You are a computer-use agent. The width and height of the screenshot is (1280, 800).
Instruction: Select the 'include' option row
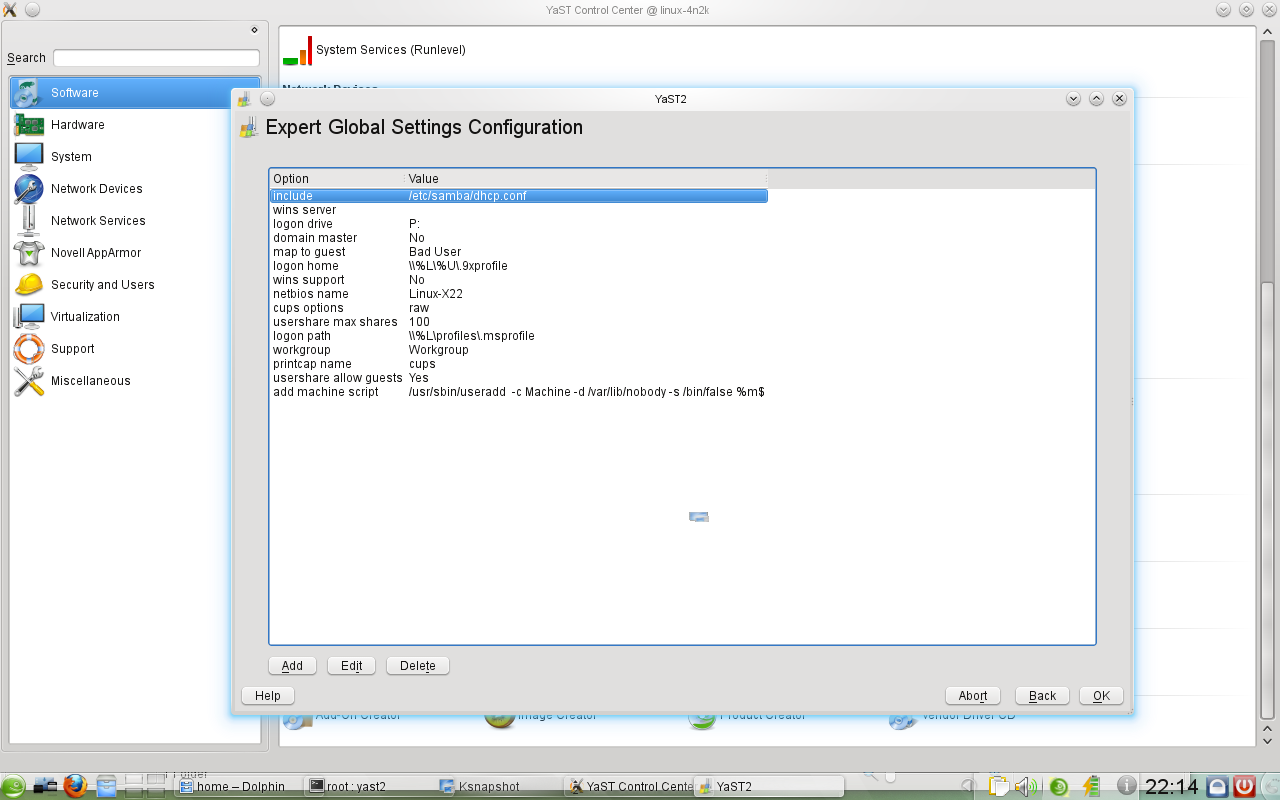coord(518,196)
